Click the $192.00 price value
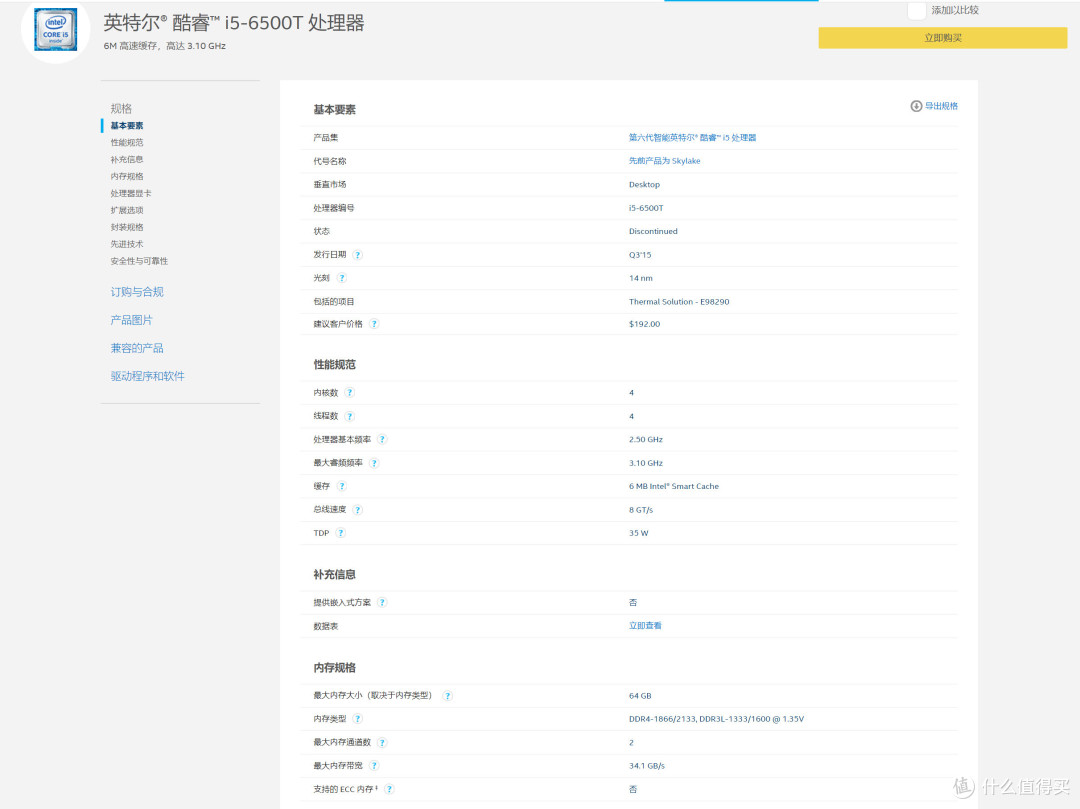 (644, 324)
